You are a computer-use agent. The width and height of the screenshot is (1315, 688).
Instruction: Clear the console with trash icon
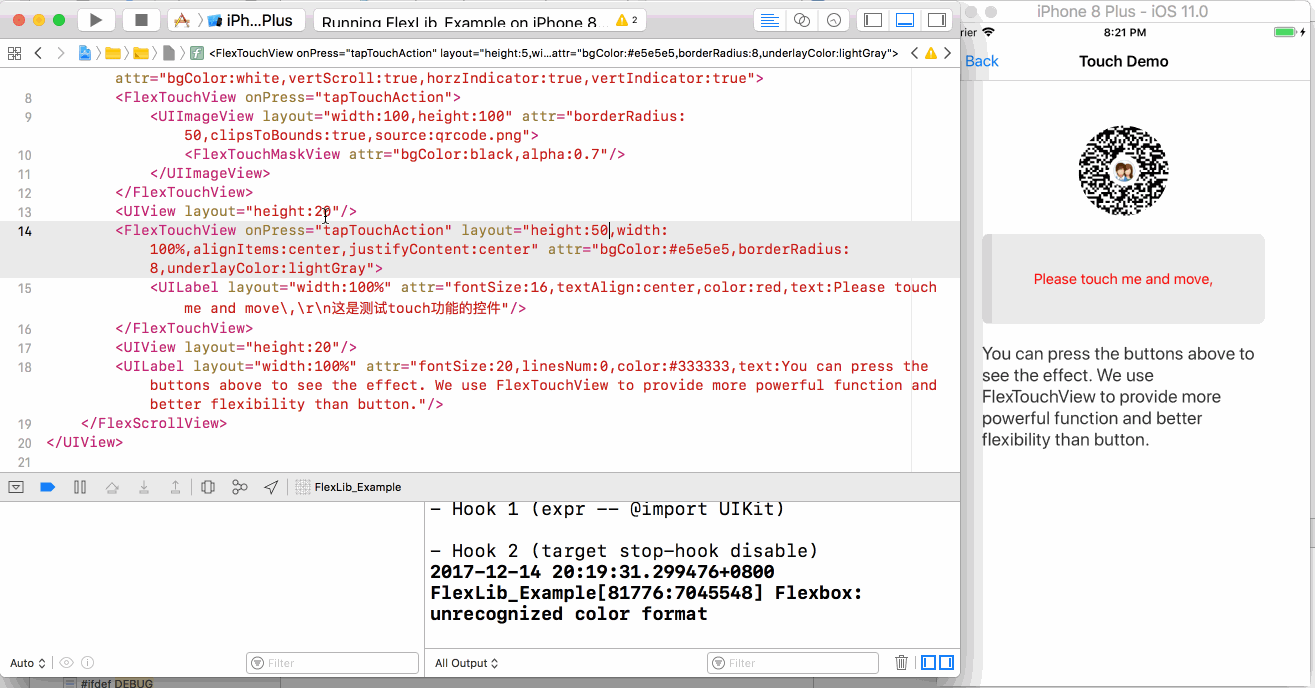coord(901,663)
